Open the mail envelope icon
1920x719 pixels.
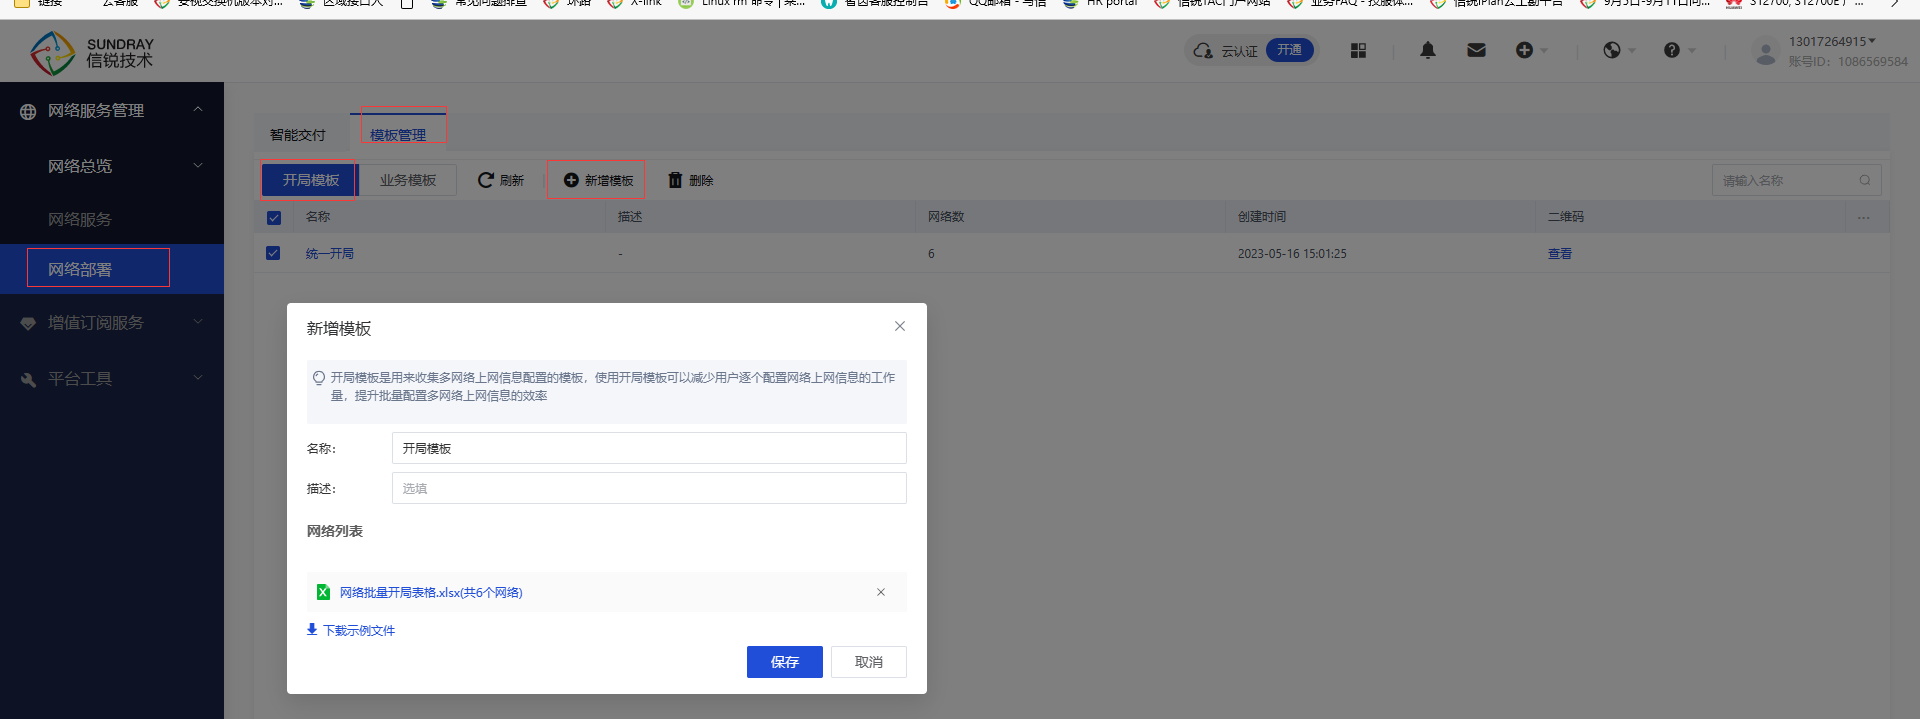click(x=1476, y=50)
